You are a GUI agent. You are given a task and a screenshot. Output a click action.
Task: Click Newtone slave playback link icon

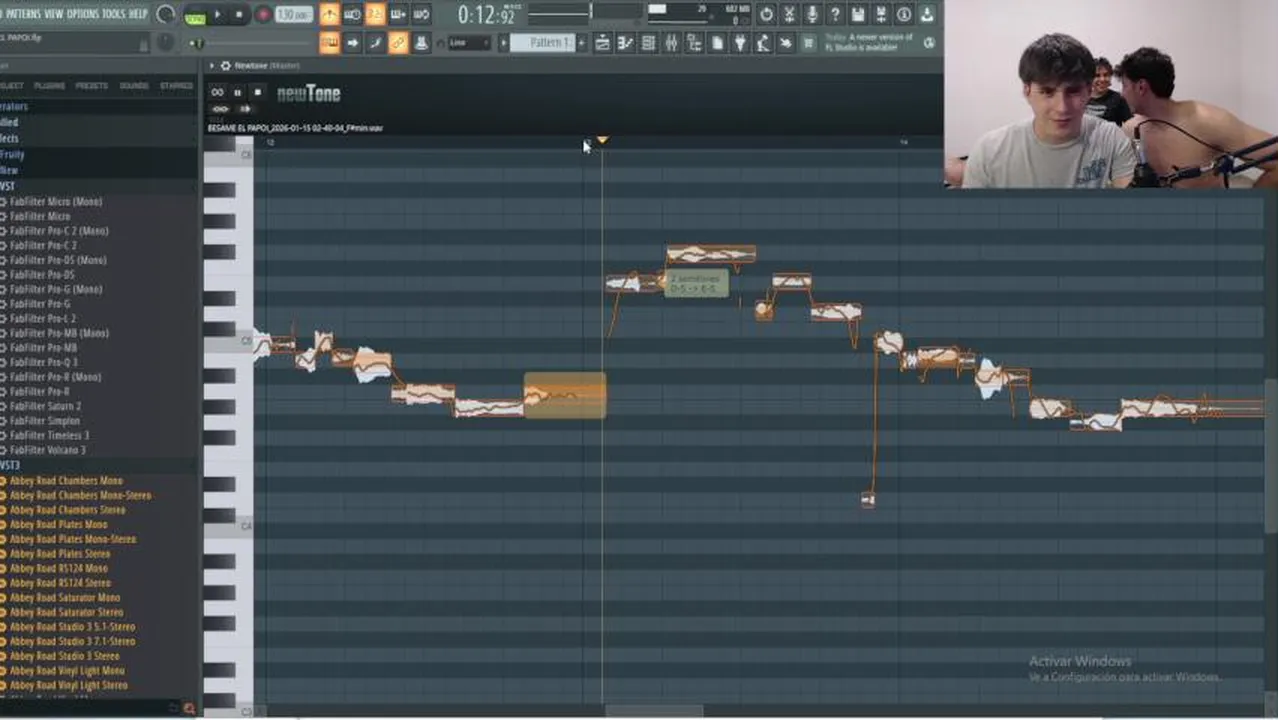click(220, 109)
